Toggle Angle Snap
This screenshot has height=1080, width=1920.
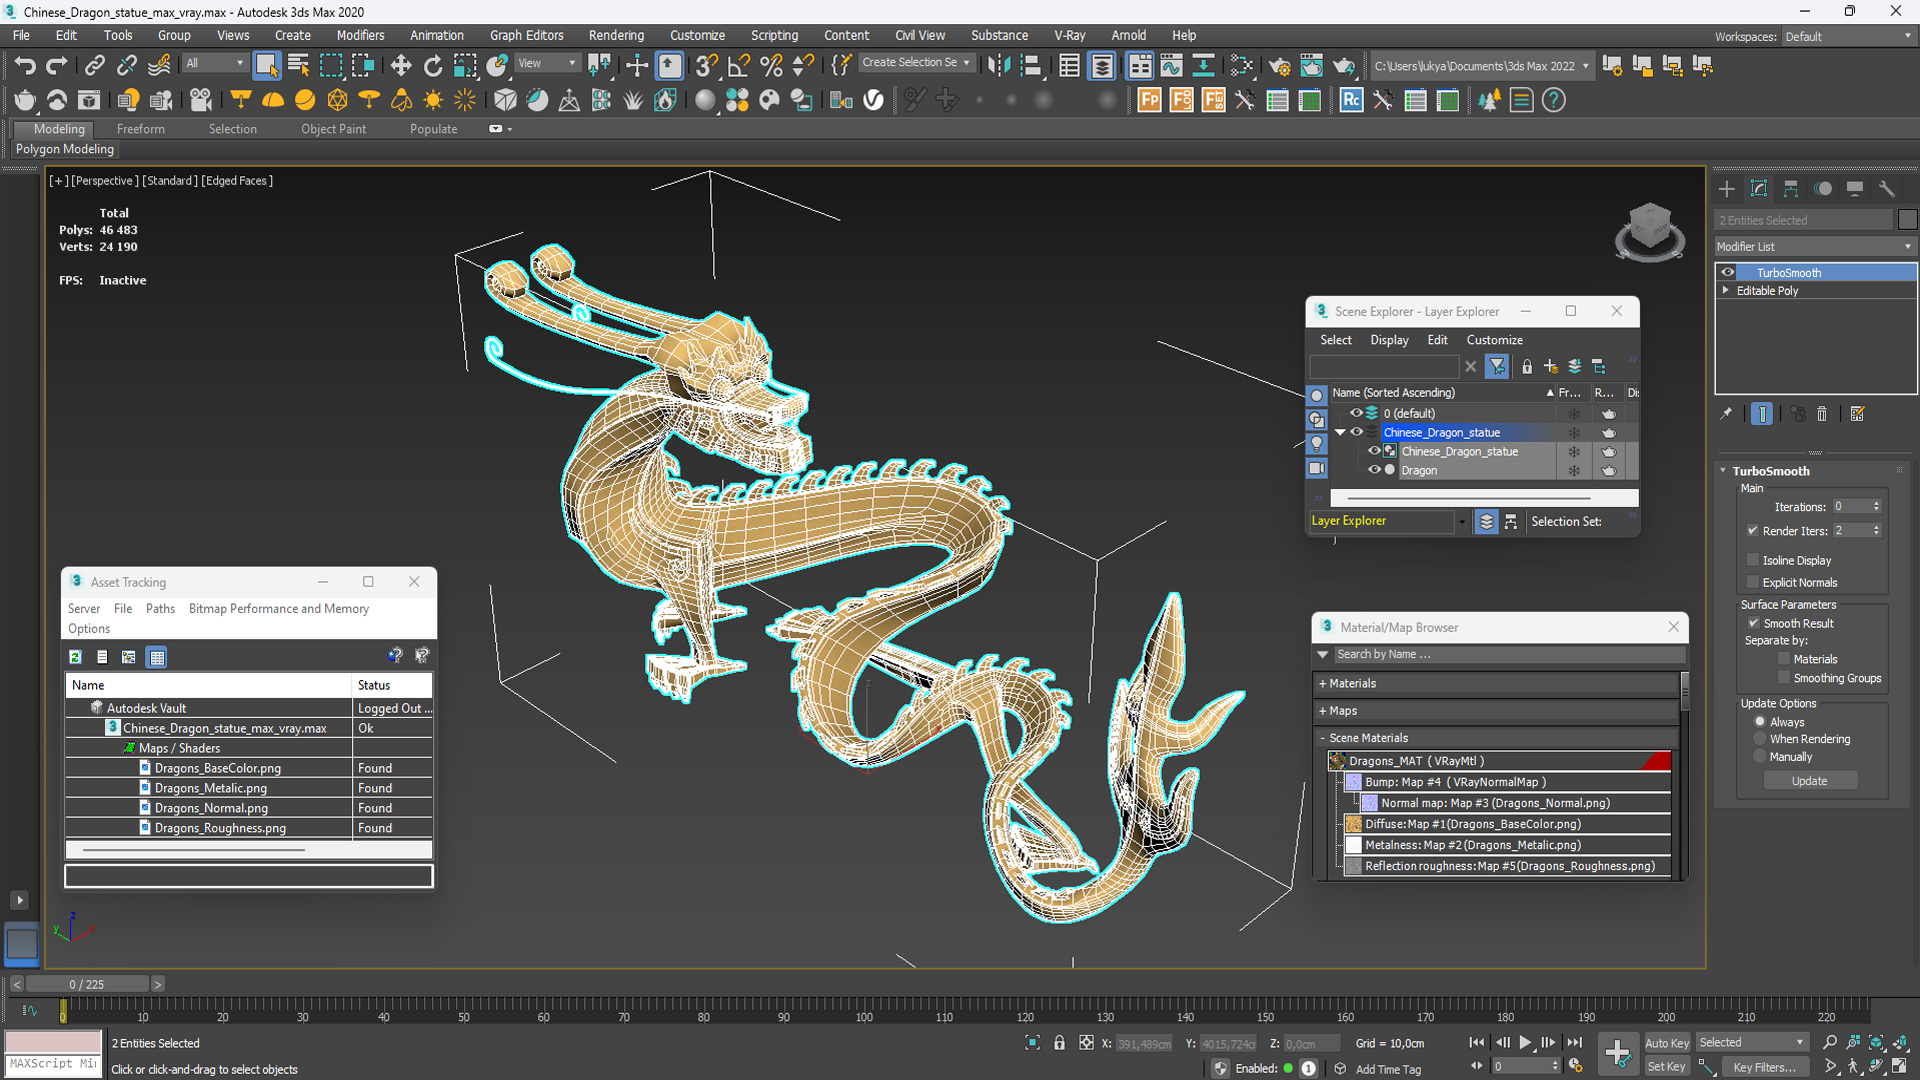pos(739,66)
